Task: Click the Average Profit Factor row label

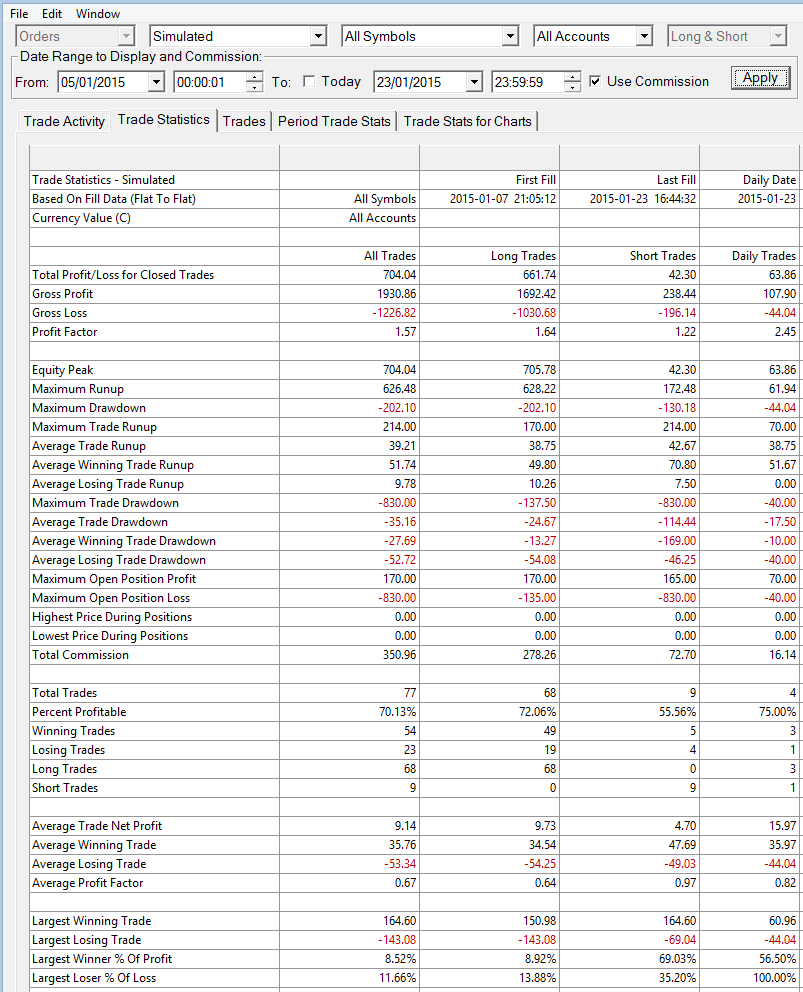Action: pyautogui.click(x=87, y=882)
